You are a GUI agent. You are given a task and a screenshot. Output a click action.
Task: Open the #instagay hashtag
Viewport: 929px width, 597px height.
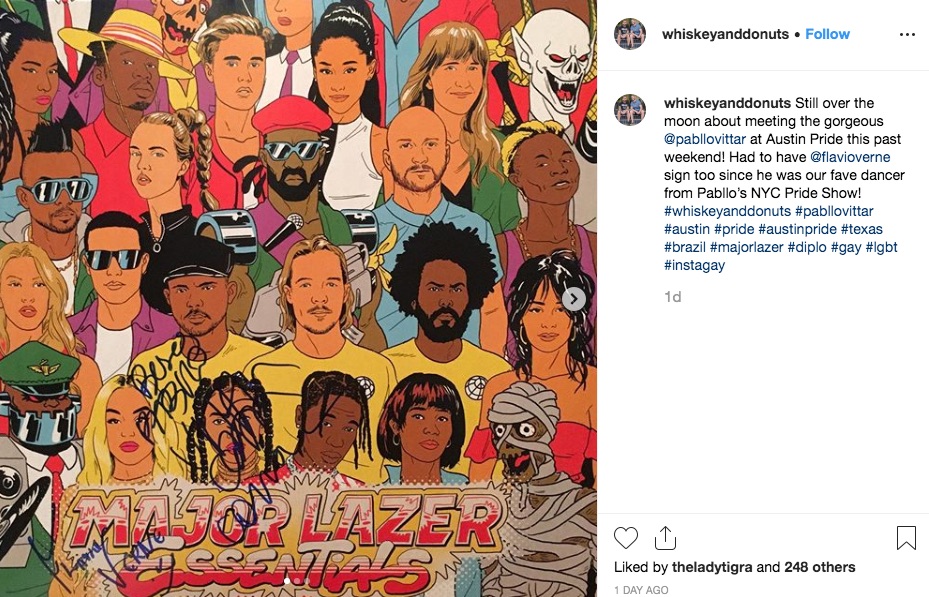(694, 265)
